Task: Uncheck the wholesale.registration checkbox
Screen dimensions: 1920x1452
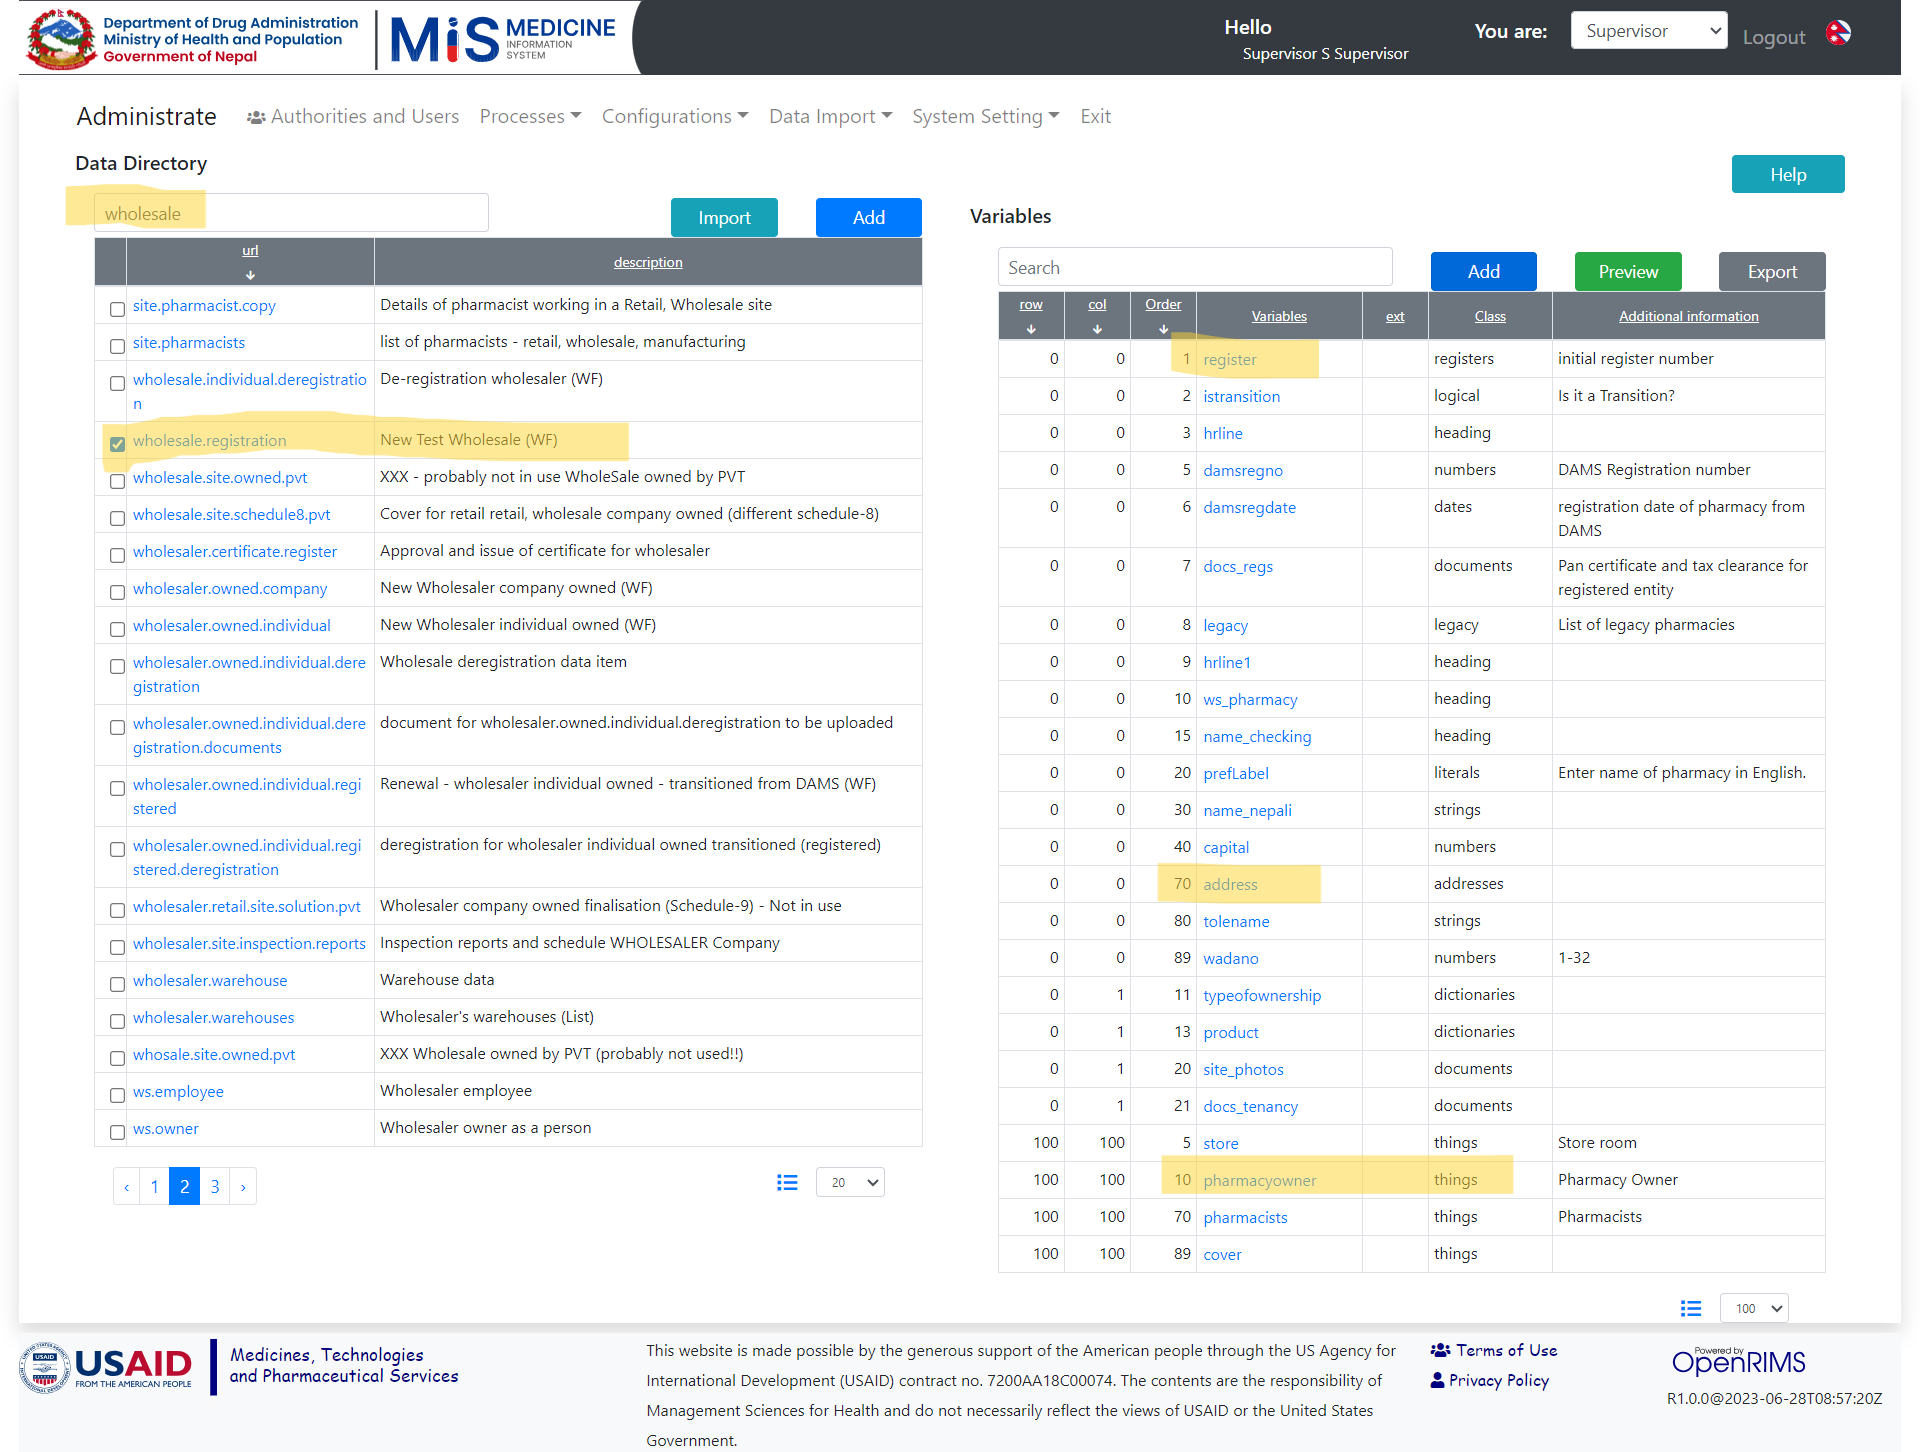Action: tap(117, 444)
